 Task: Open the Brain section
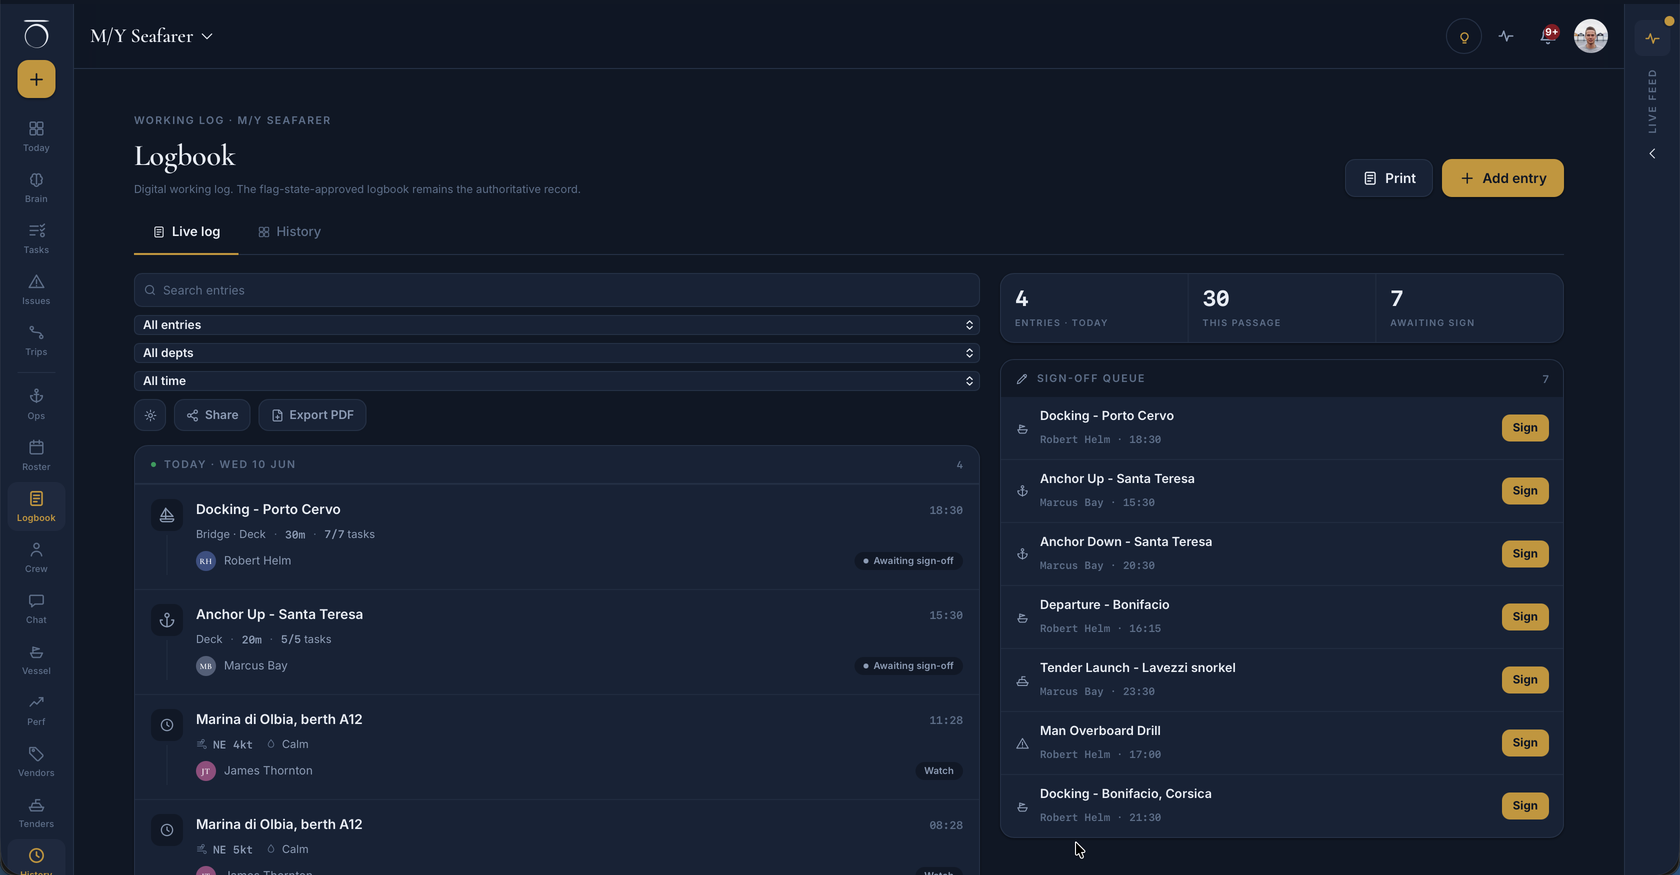click(36, 187)
